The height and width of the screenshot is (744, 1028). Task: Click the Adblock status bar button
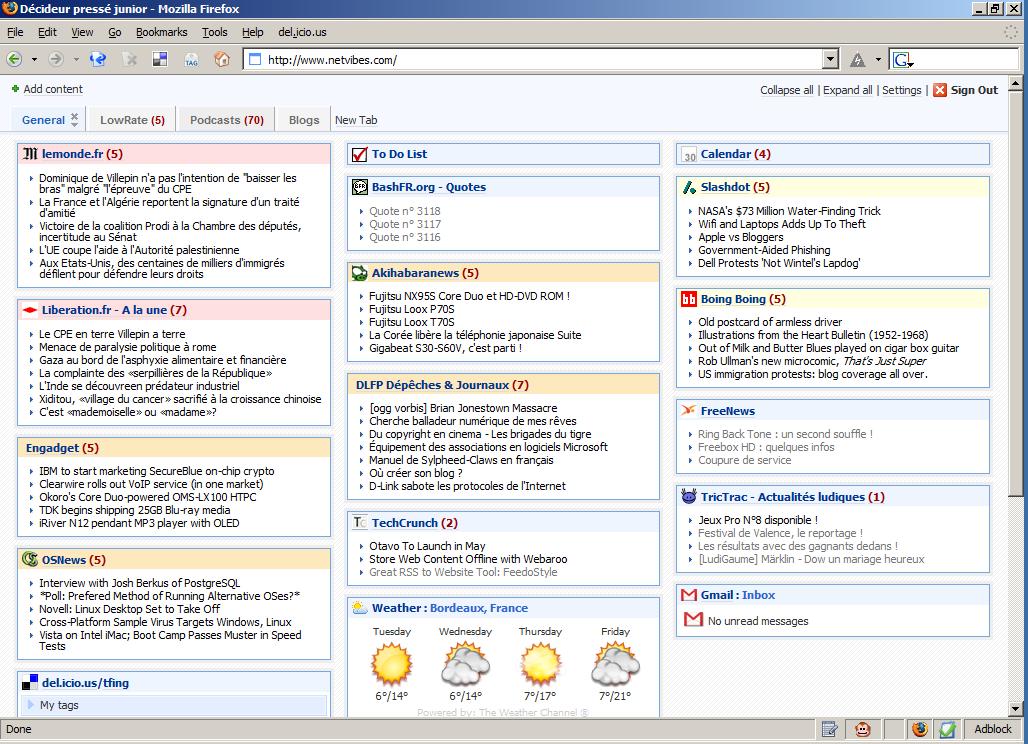coord(992,729)
